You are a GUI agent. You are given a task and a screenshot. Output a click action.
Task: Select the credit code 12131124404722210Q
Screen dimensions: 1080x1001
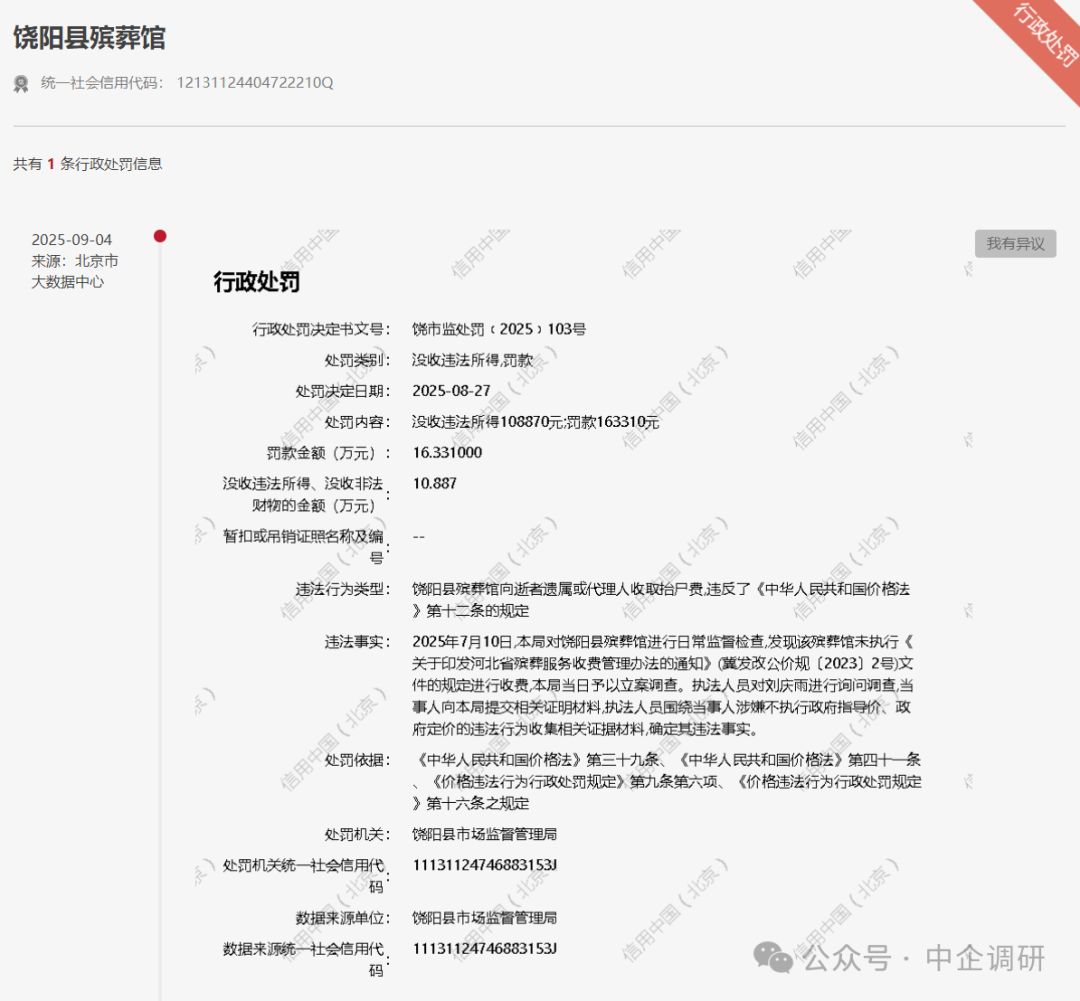pos(255,83)
